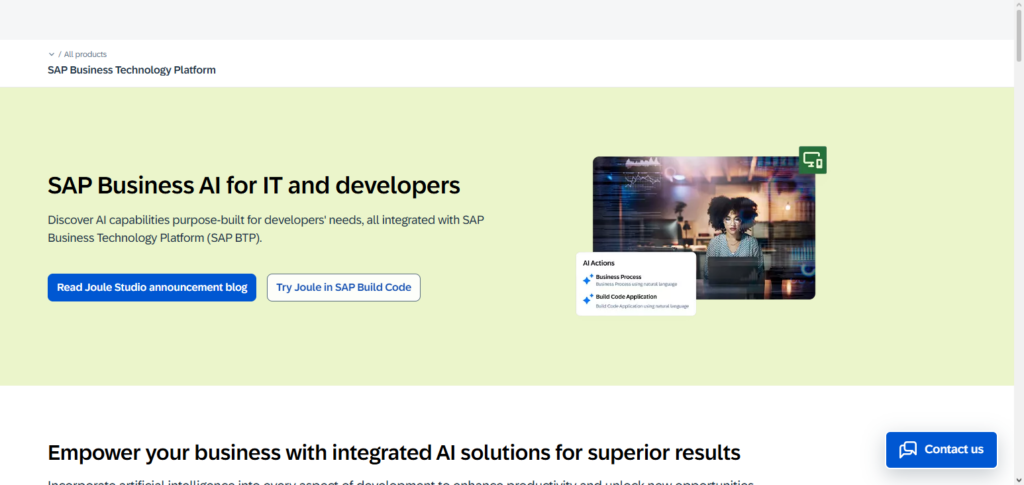
Task: Expand the breadcrumb chevron before All products
Action: tap(52, 54)
